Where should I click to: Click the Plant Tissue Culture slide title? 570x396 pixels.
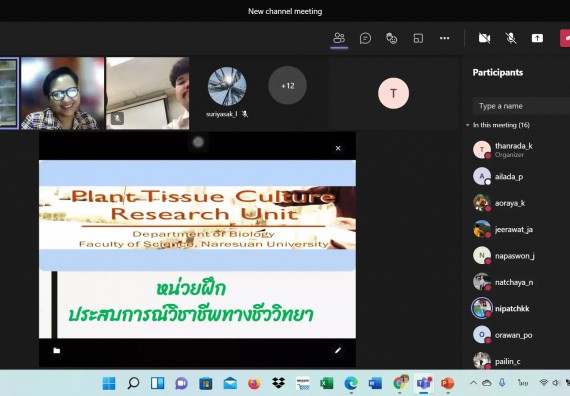tap(203, 205)
